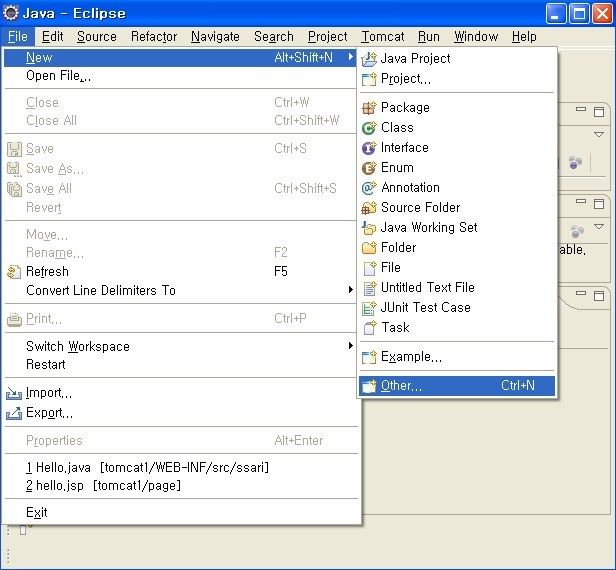Screen dimensions: 616x570
Task: Reopen recent file 2 hello.jsp
Action: click(180, 486)
